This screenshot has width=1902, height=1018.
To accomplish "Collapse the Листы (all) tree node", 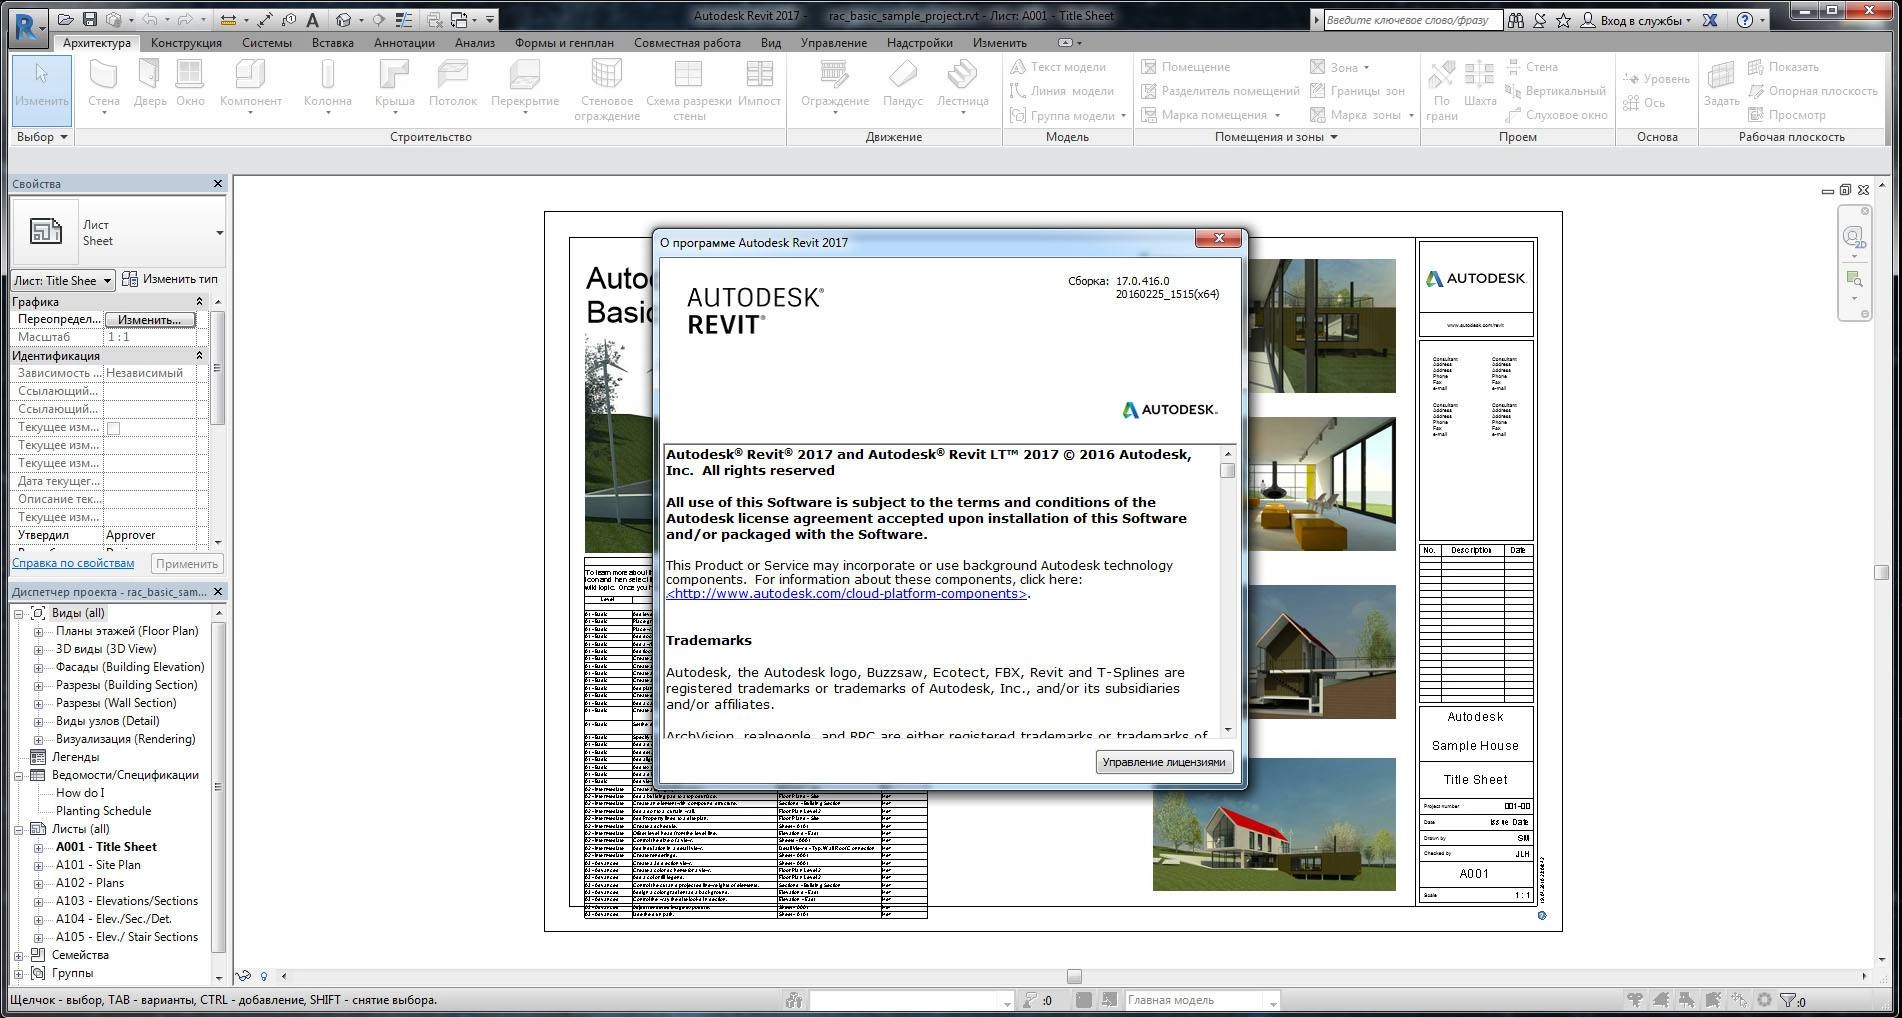I will pos(18,829).
